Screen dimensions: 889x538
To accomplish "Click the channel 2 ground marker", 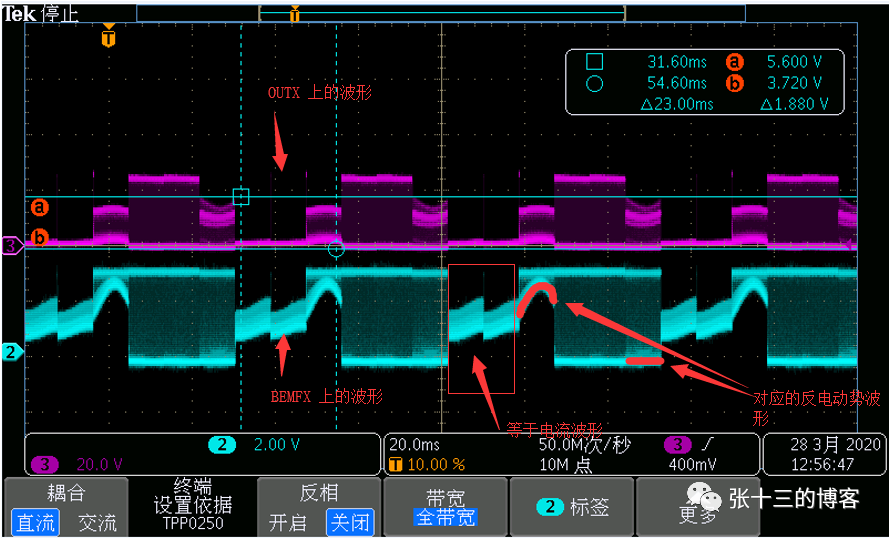I will (x=12, y=352).
